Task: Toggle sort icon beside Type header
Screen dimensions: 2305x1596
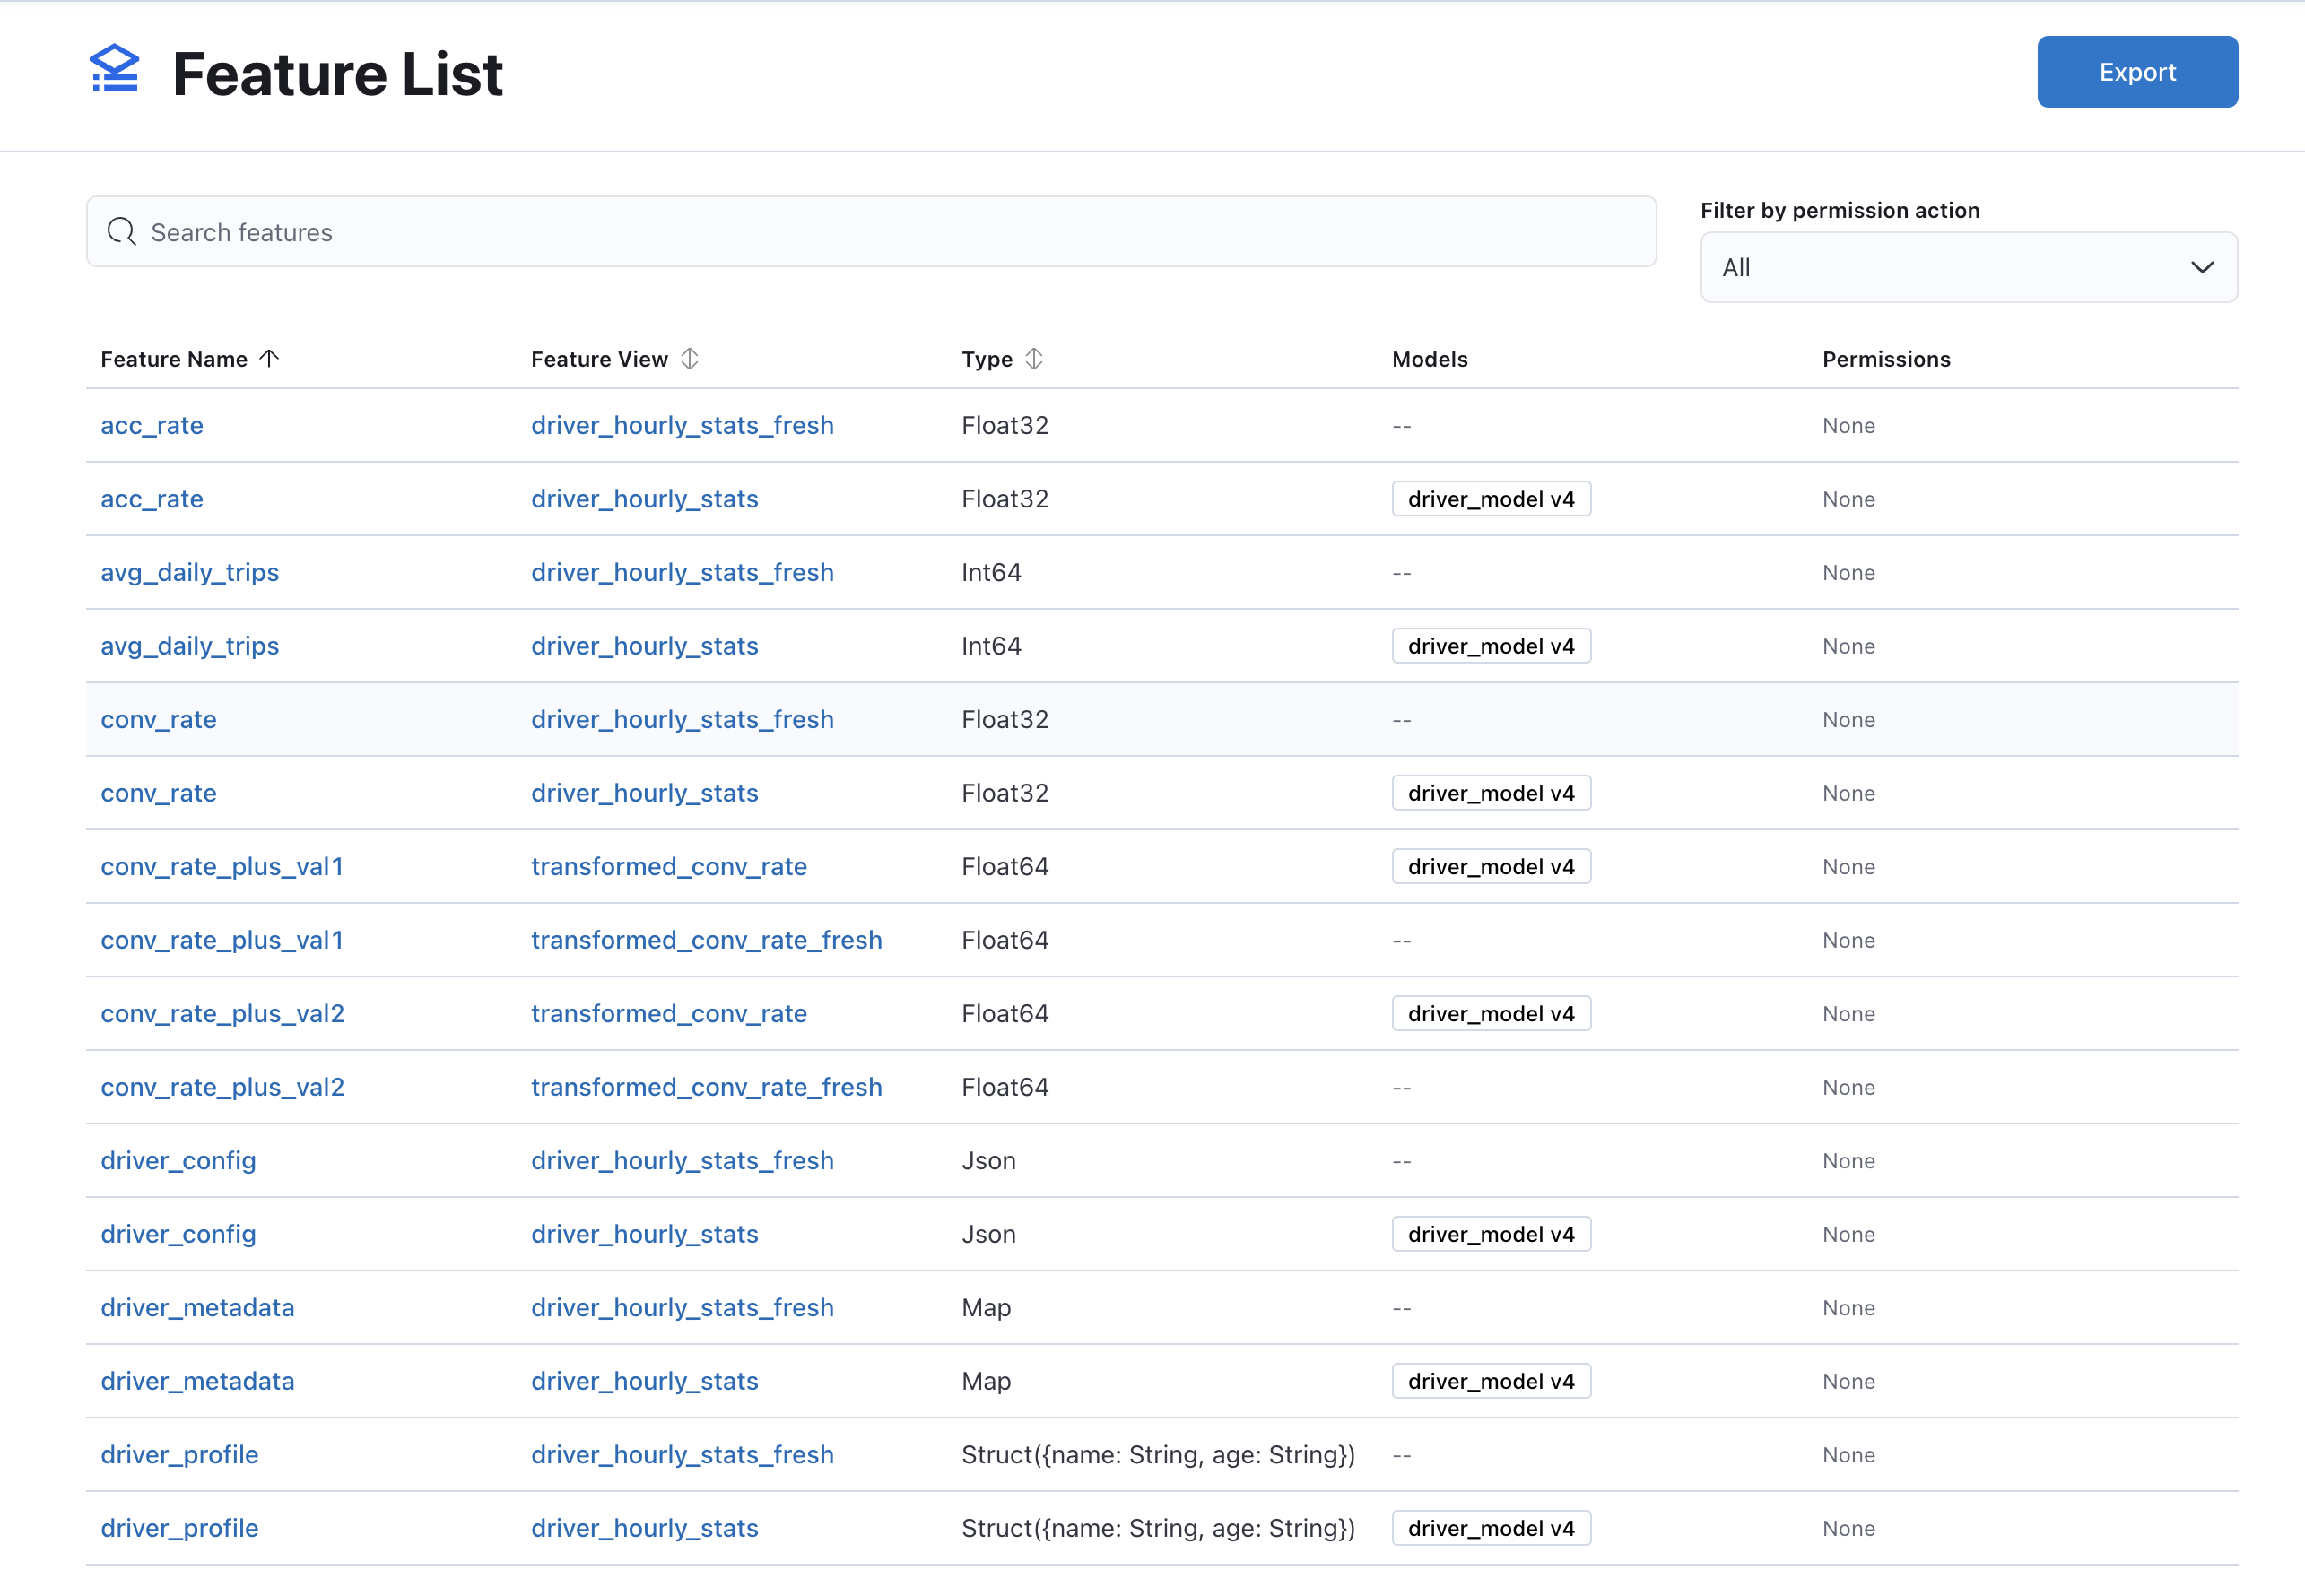Action: [1034, 358]
